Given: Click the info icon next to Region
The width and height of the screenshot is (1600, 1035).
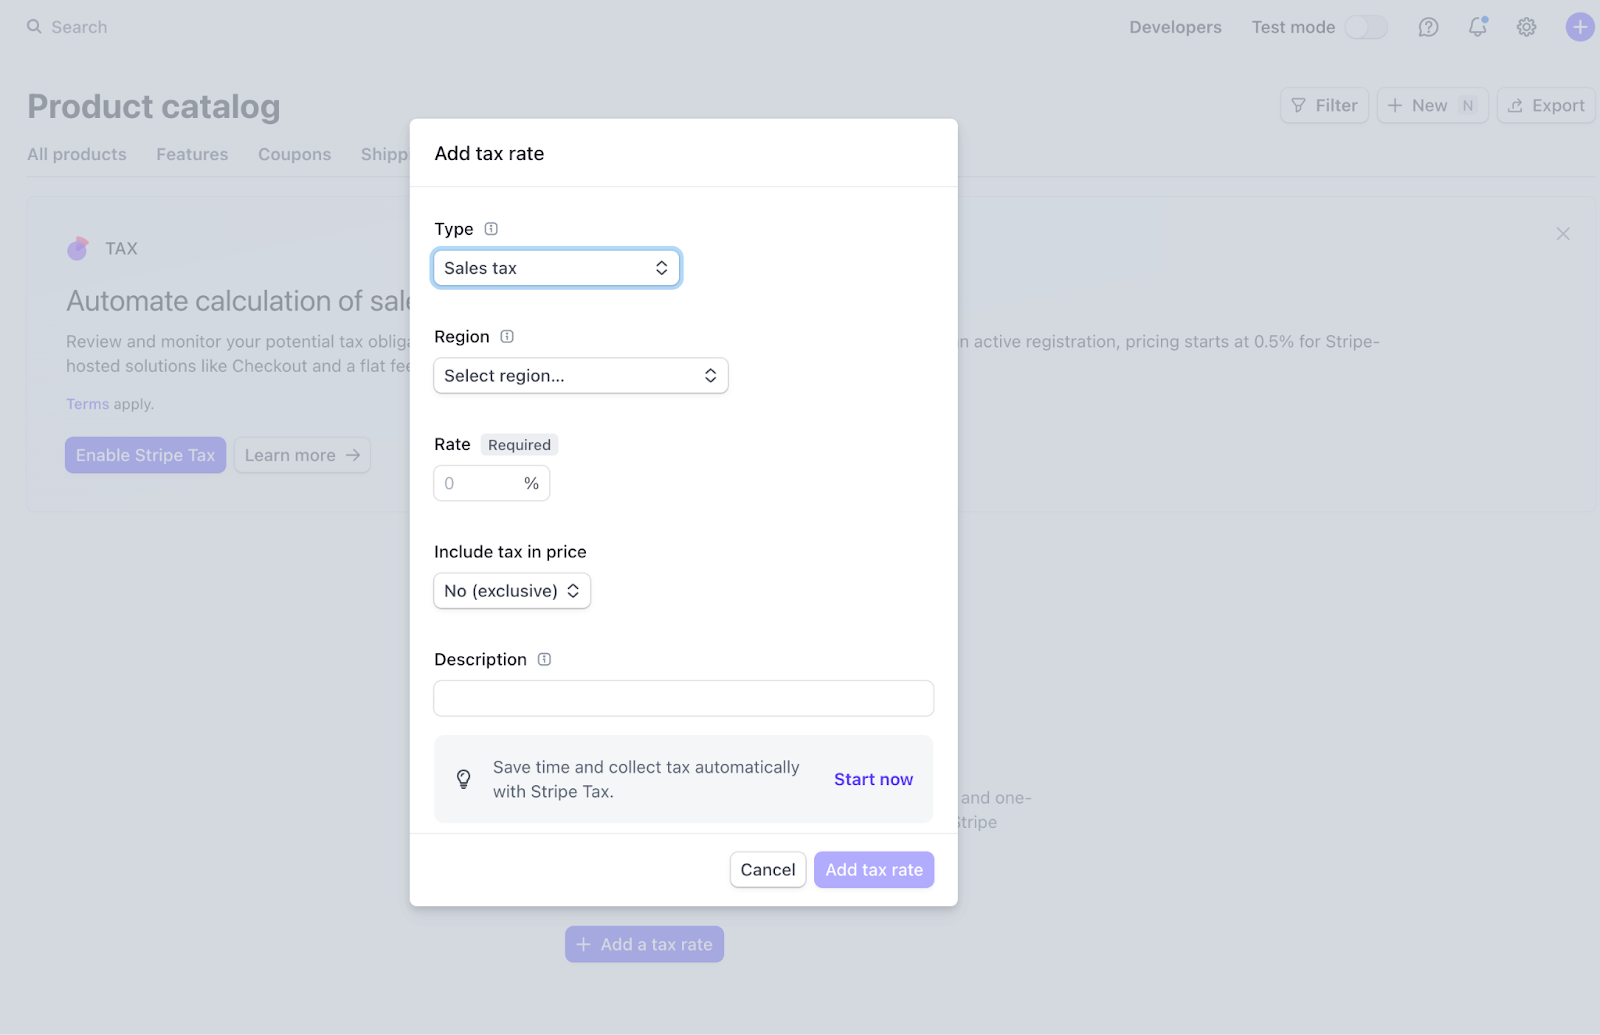Looking at the screenshot, I should [507, 337].
